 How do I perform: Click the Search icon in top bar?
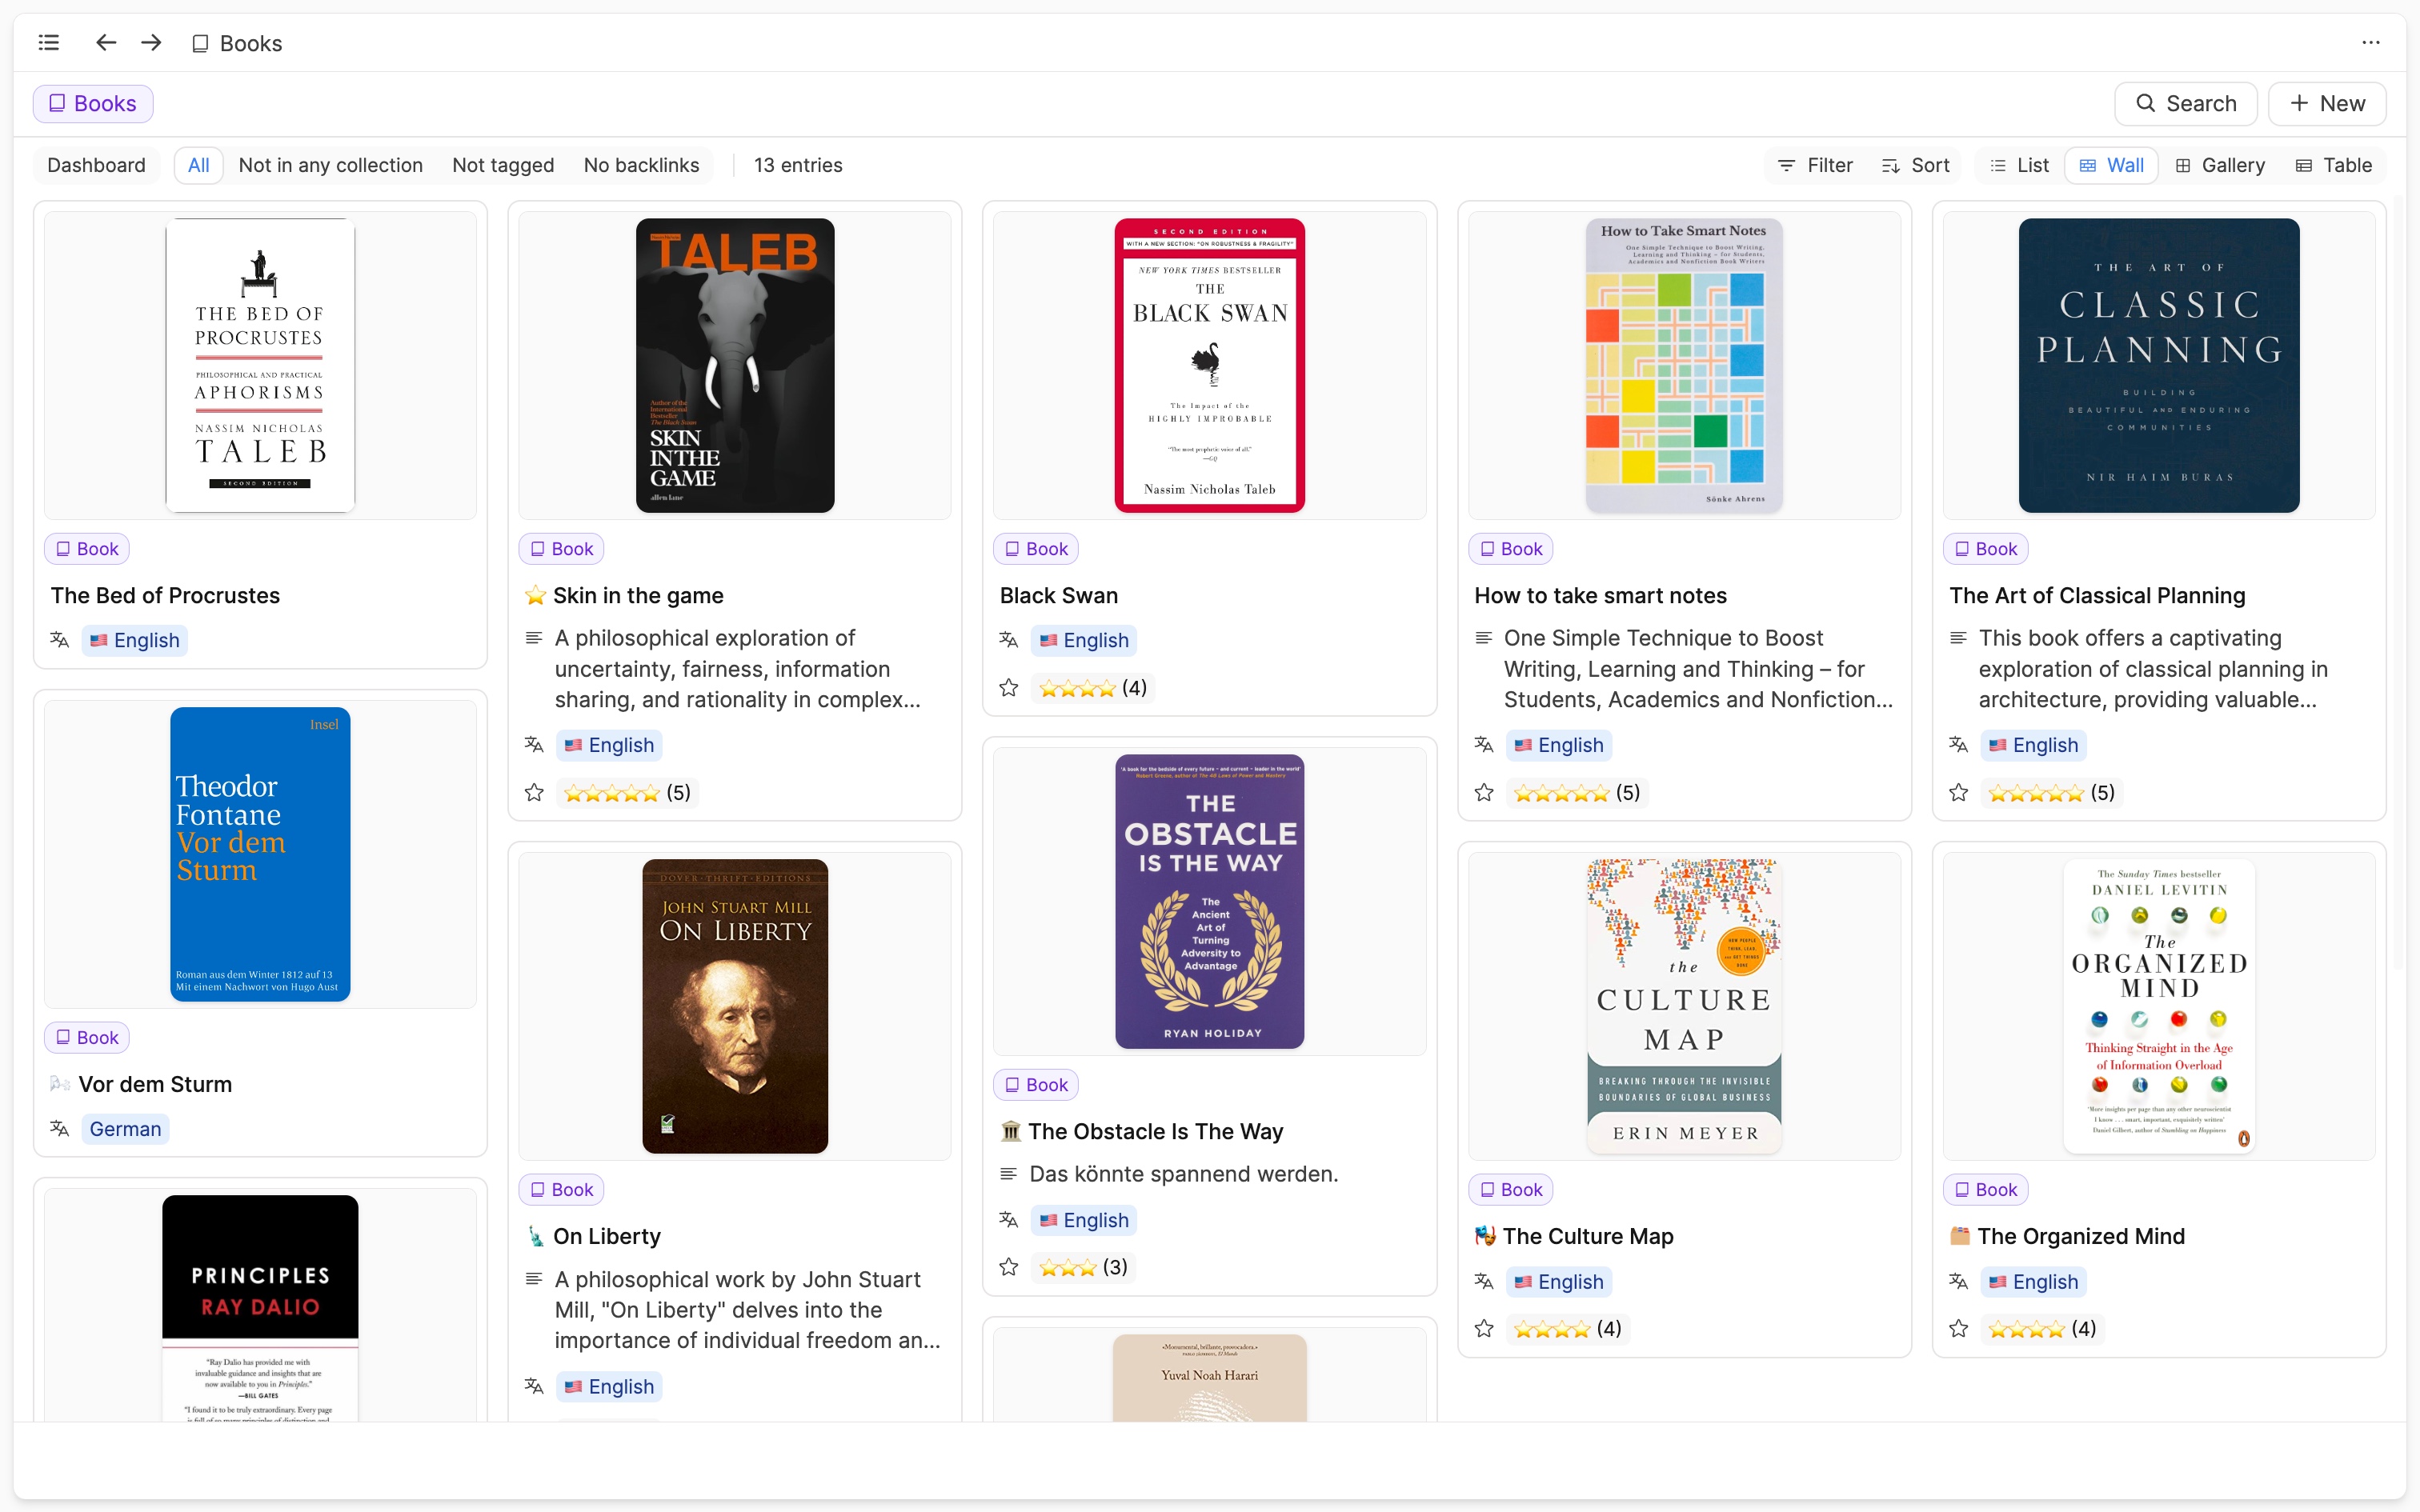point(2145,102)
